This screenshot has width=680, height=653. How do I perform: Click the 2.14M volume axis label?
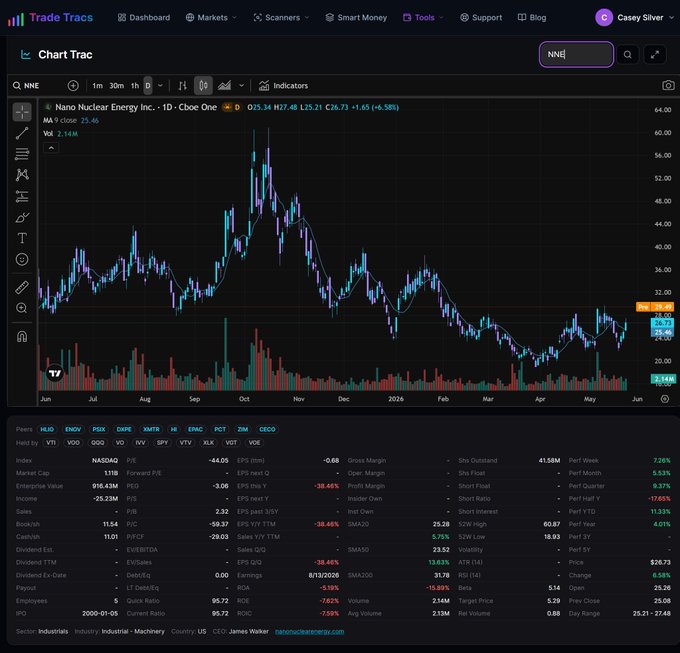663,379
